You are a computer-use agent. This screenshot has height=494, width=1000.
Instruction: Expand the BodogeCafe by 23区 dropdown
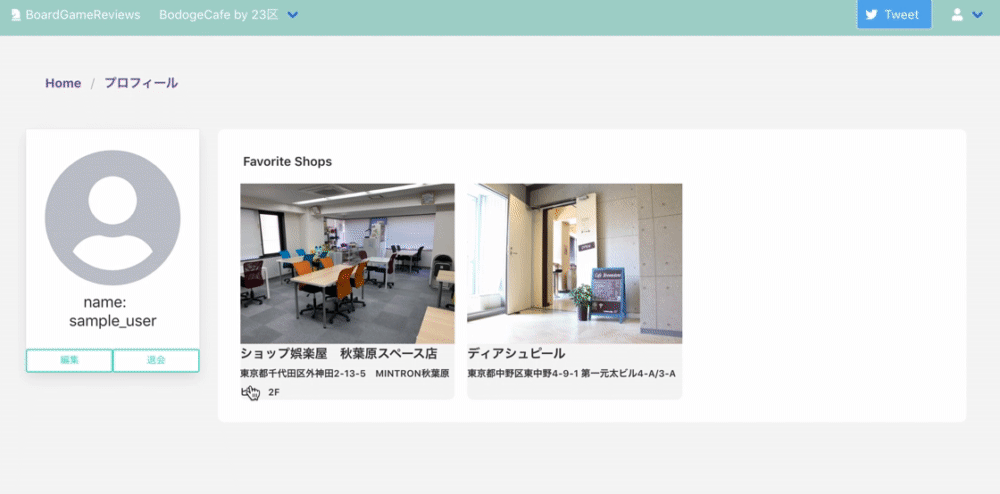[228, 15]
